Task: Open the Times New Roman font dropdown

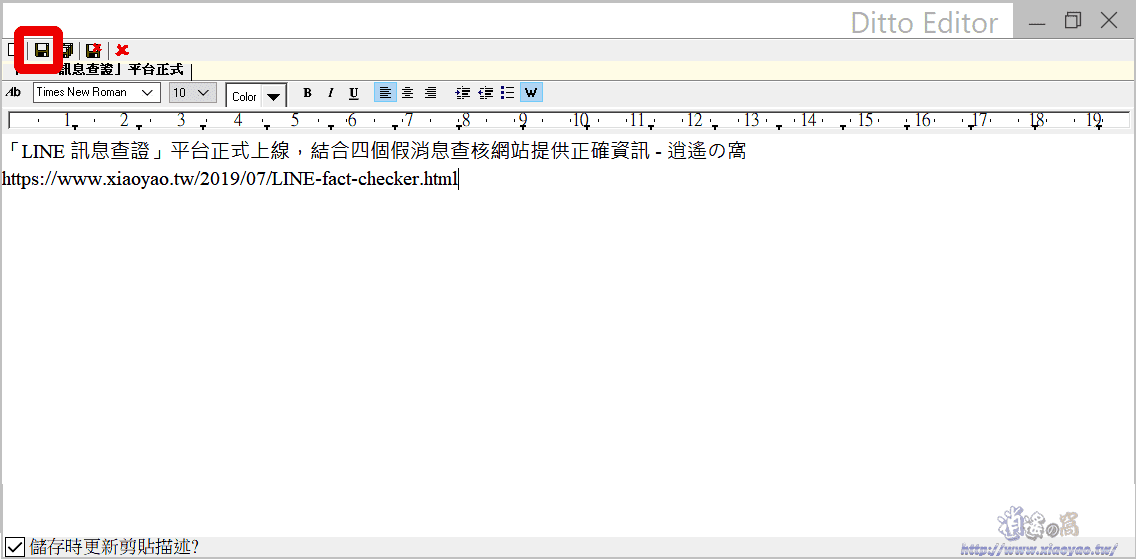Action: click(148, 92)
